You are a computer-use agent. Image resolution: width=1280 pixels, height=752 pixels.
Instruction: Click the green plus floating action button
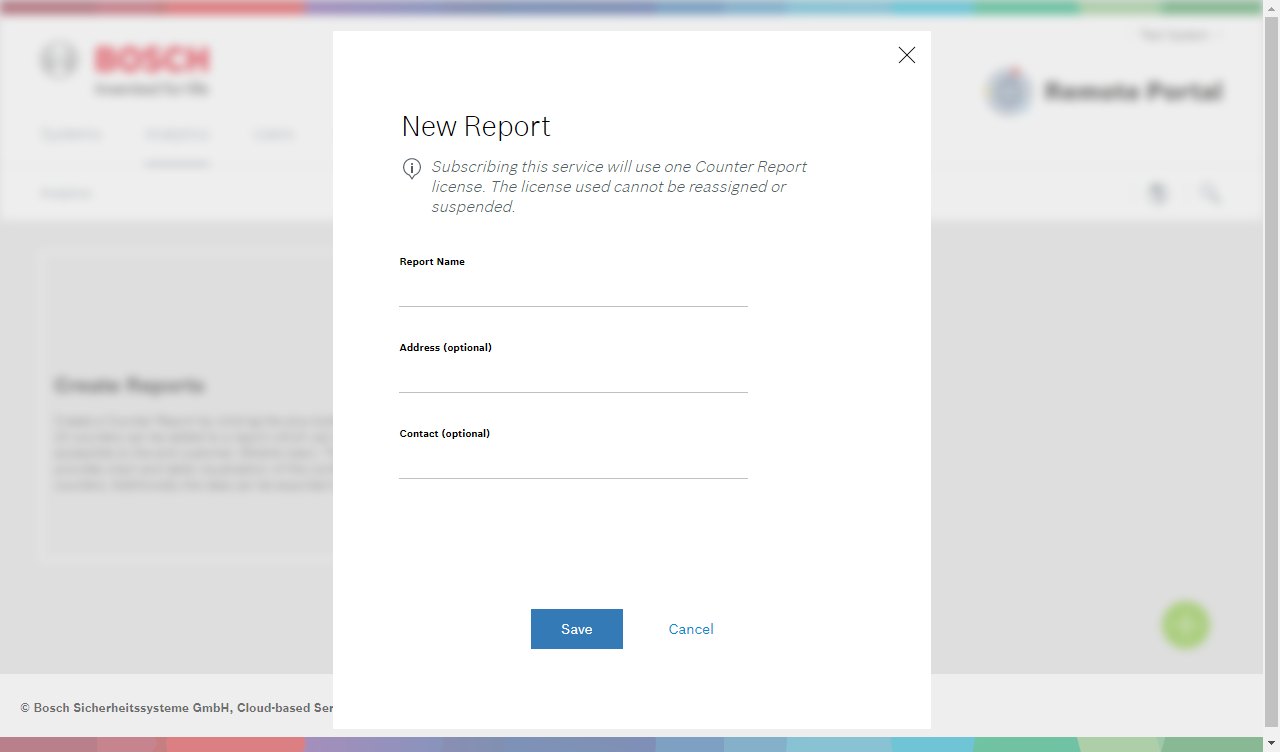pos(1185,624)
